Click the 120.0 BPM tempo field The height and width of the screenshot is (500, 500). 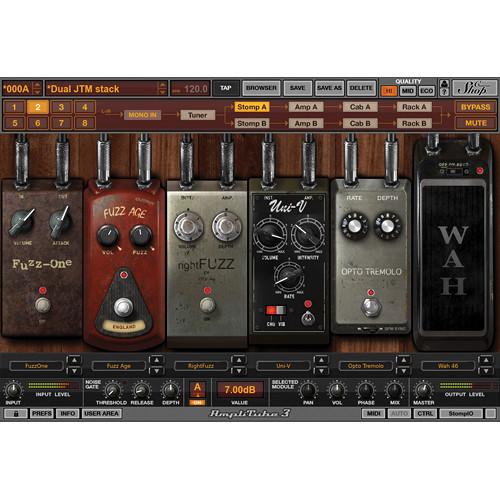click(190, 89)
